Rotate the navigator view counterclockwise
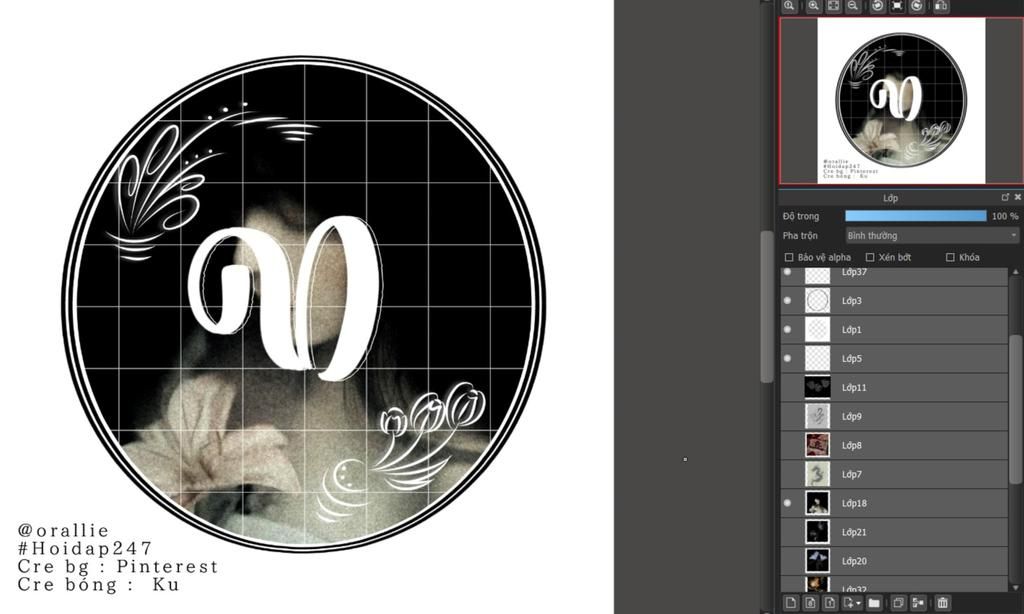 [x=878, y=5]
